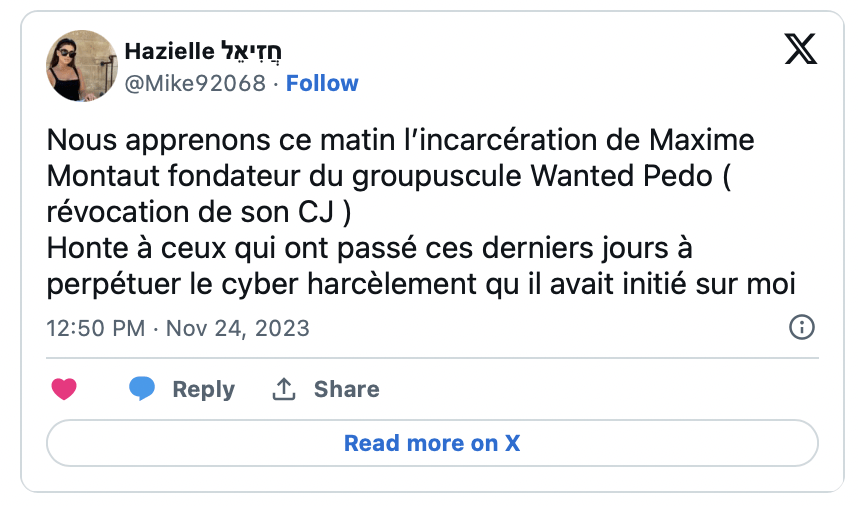Open the 12:50 PM timestamp link

click(96, 328)
